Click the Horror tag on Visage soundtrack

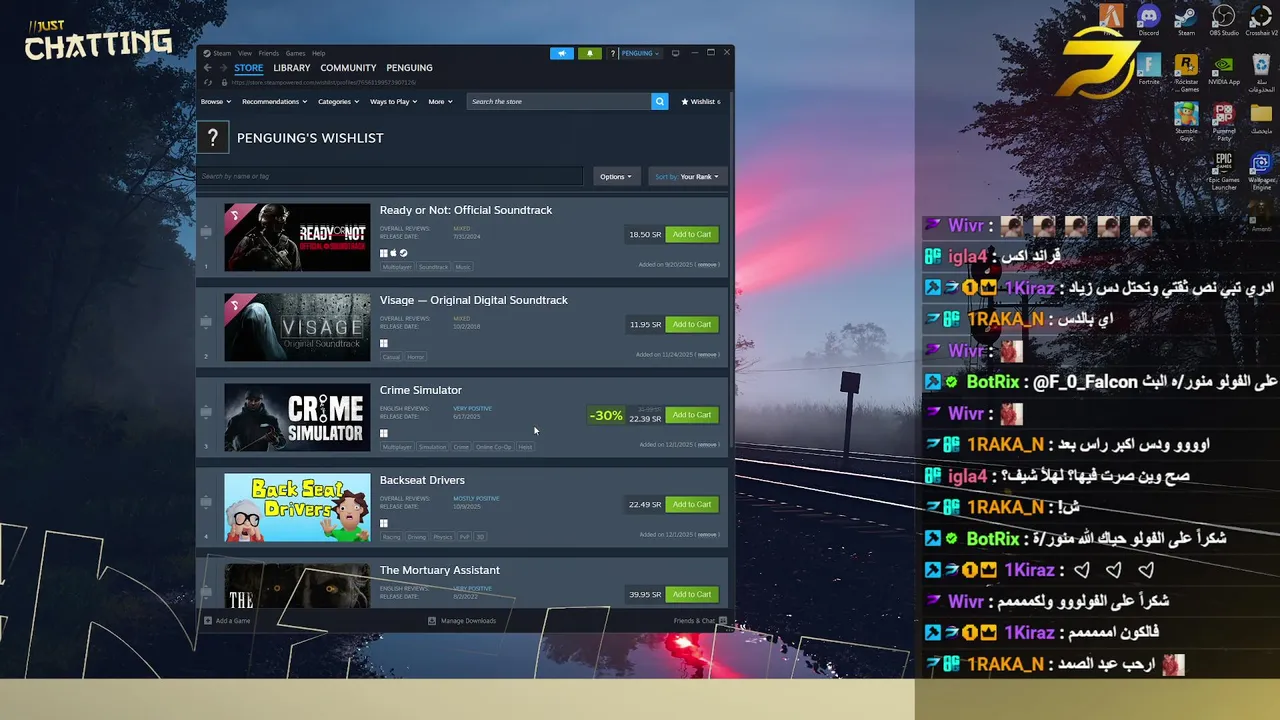[416, 357]
